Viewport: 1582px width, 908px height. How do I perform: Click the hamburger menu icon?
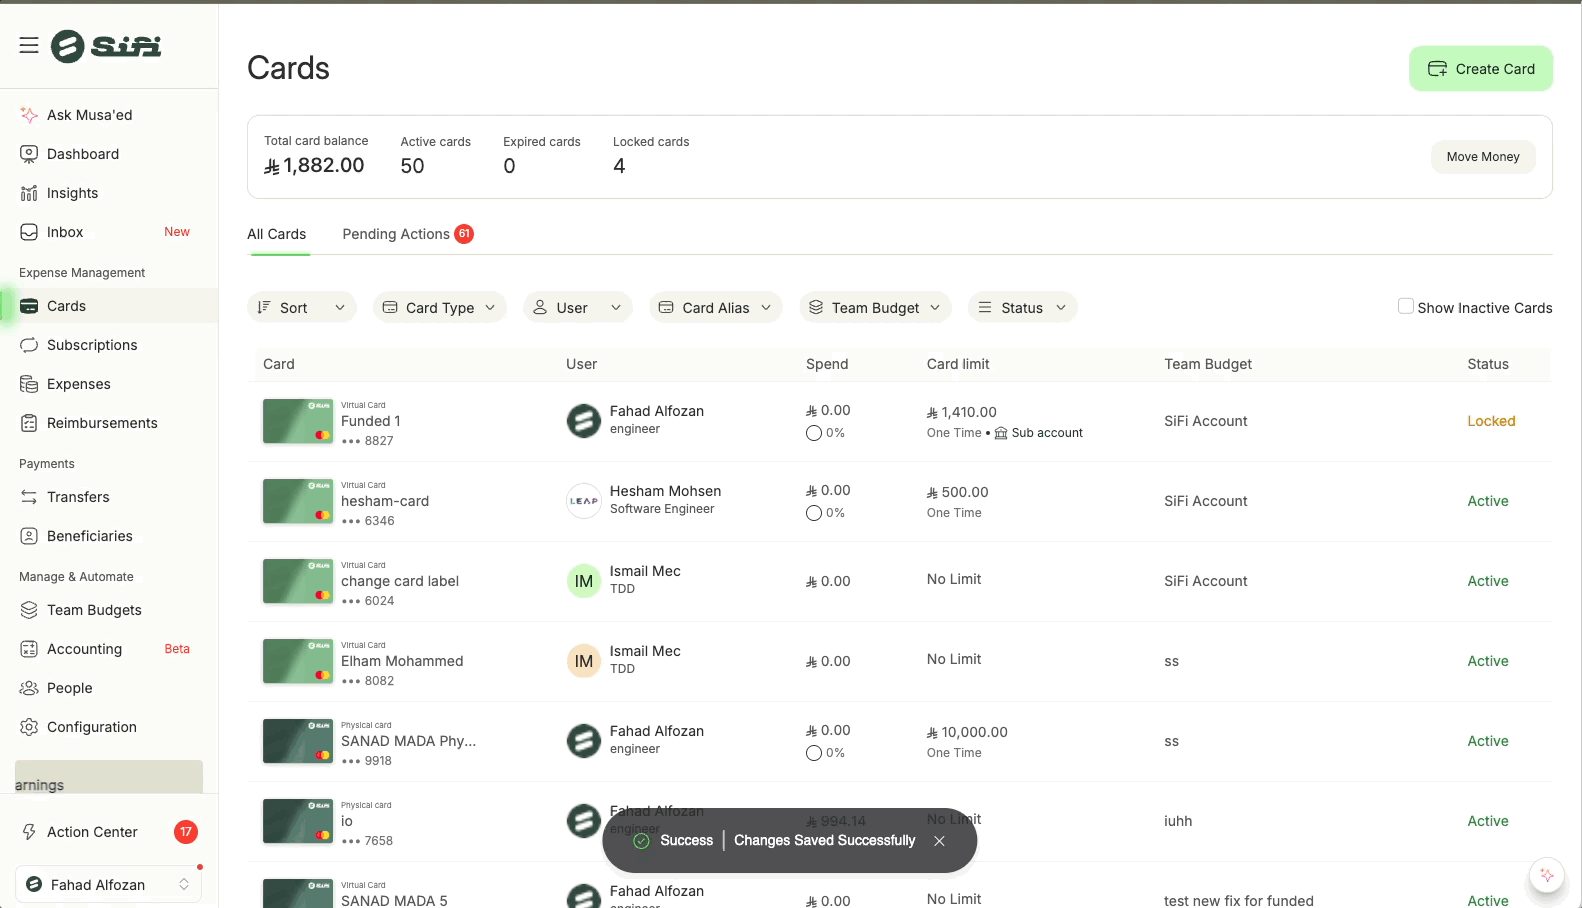point(29,45)
